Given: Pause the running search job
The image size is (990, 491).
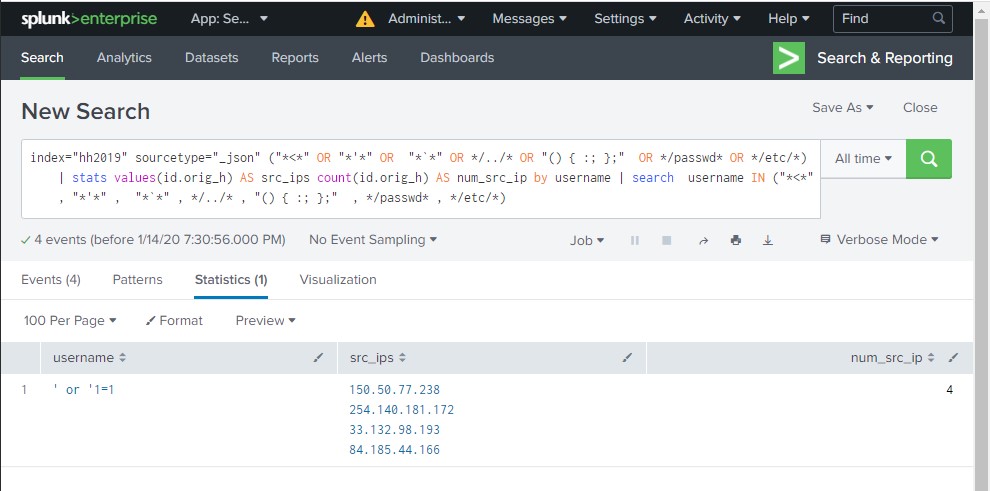Looking at the screenshot, I should coord(634,240).
